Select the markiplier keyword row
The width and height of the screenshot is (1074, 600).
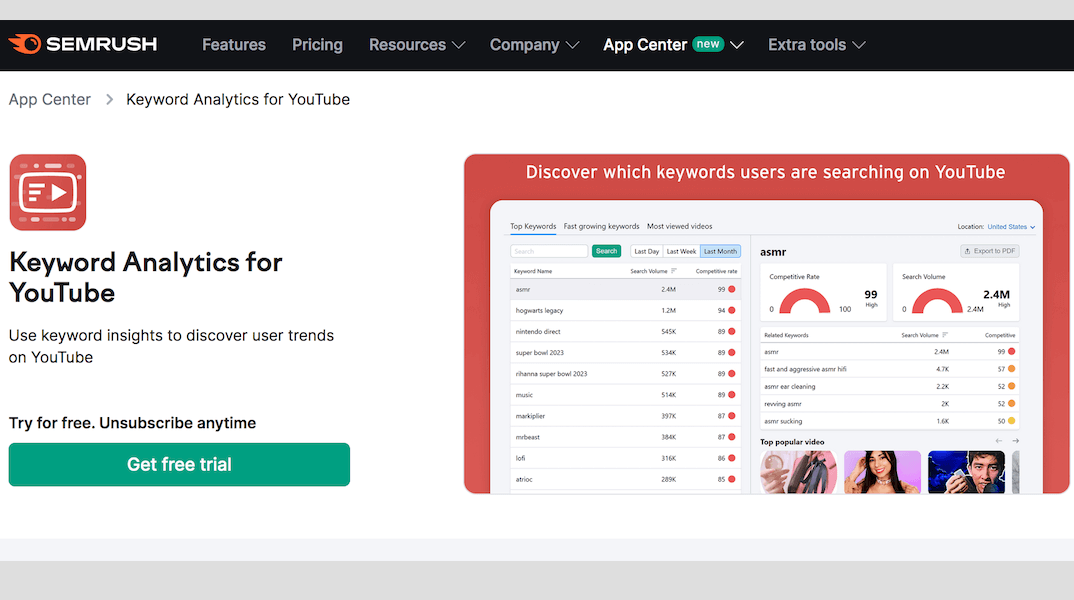(625, 416)
